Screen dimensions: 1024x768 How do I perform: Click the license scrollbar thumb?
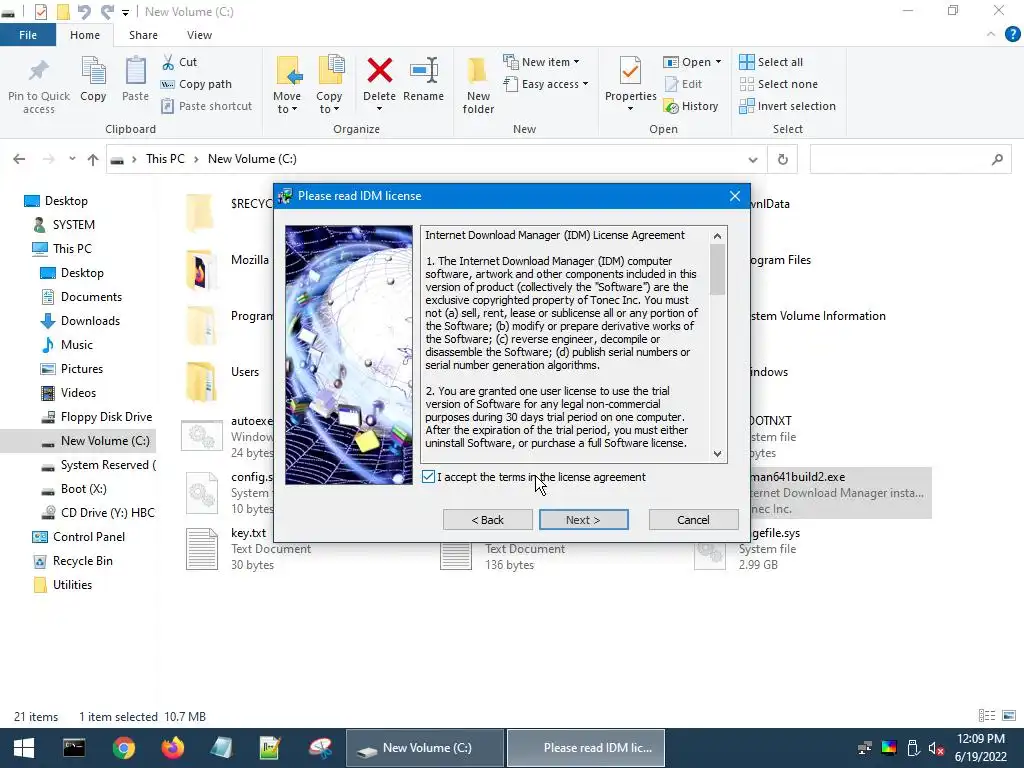click(x=717, y=269)
